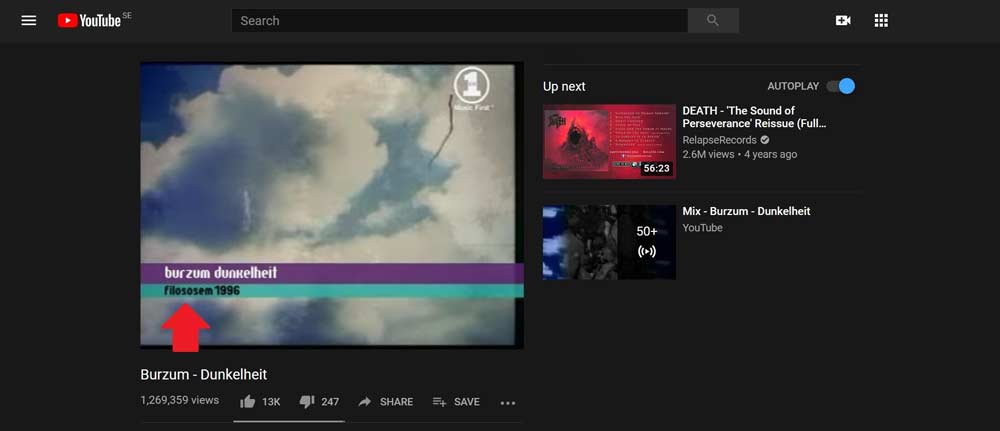Open the Mix Burzum Dunkelheit thumbnail
Viewport: 1000px width, 431px height.
coord(609,242)
